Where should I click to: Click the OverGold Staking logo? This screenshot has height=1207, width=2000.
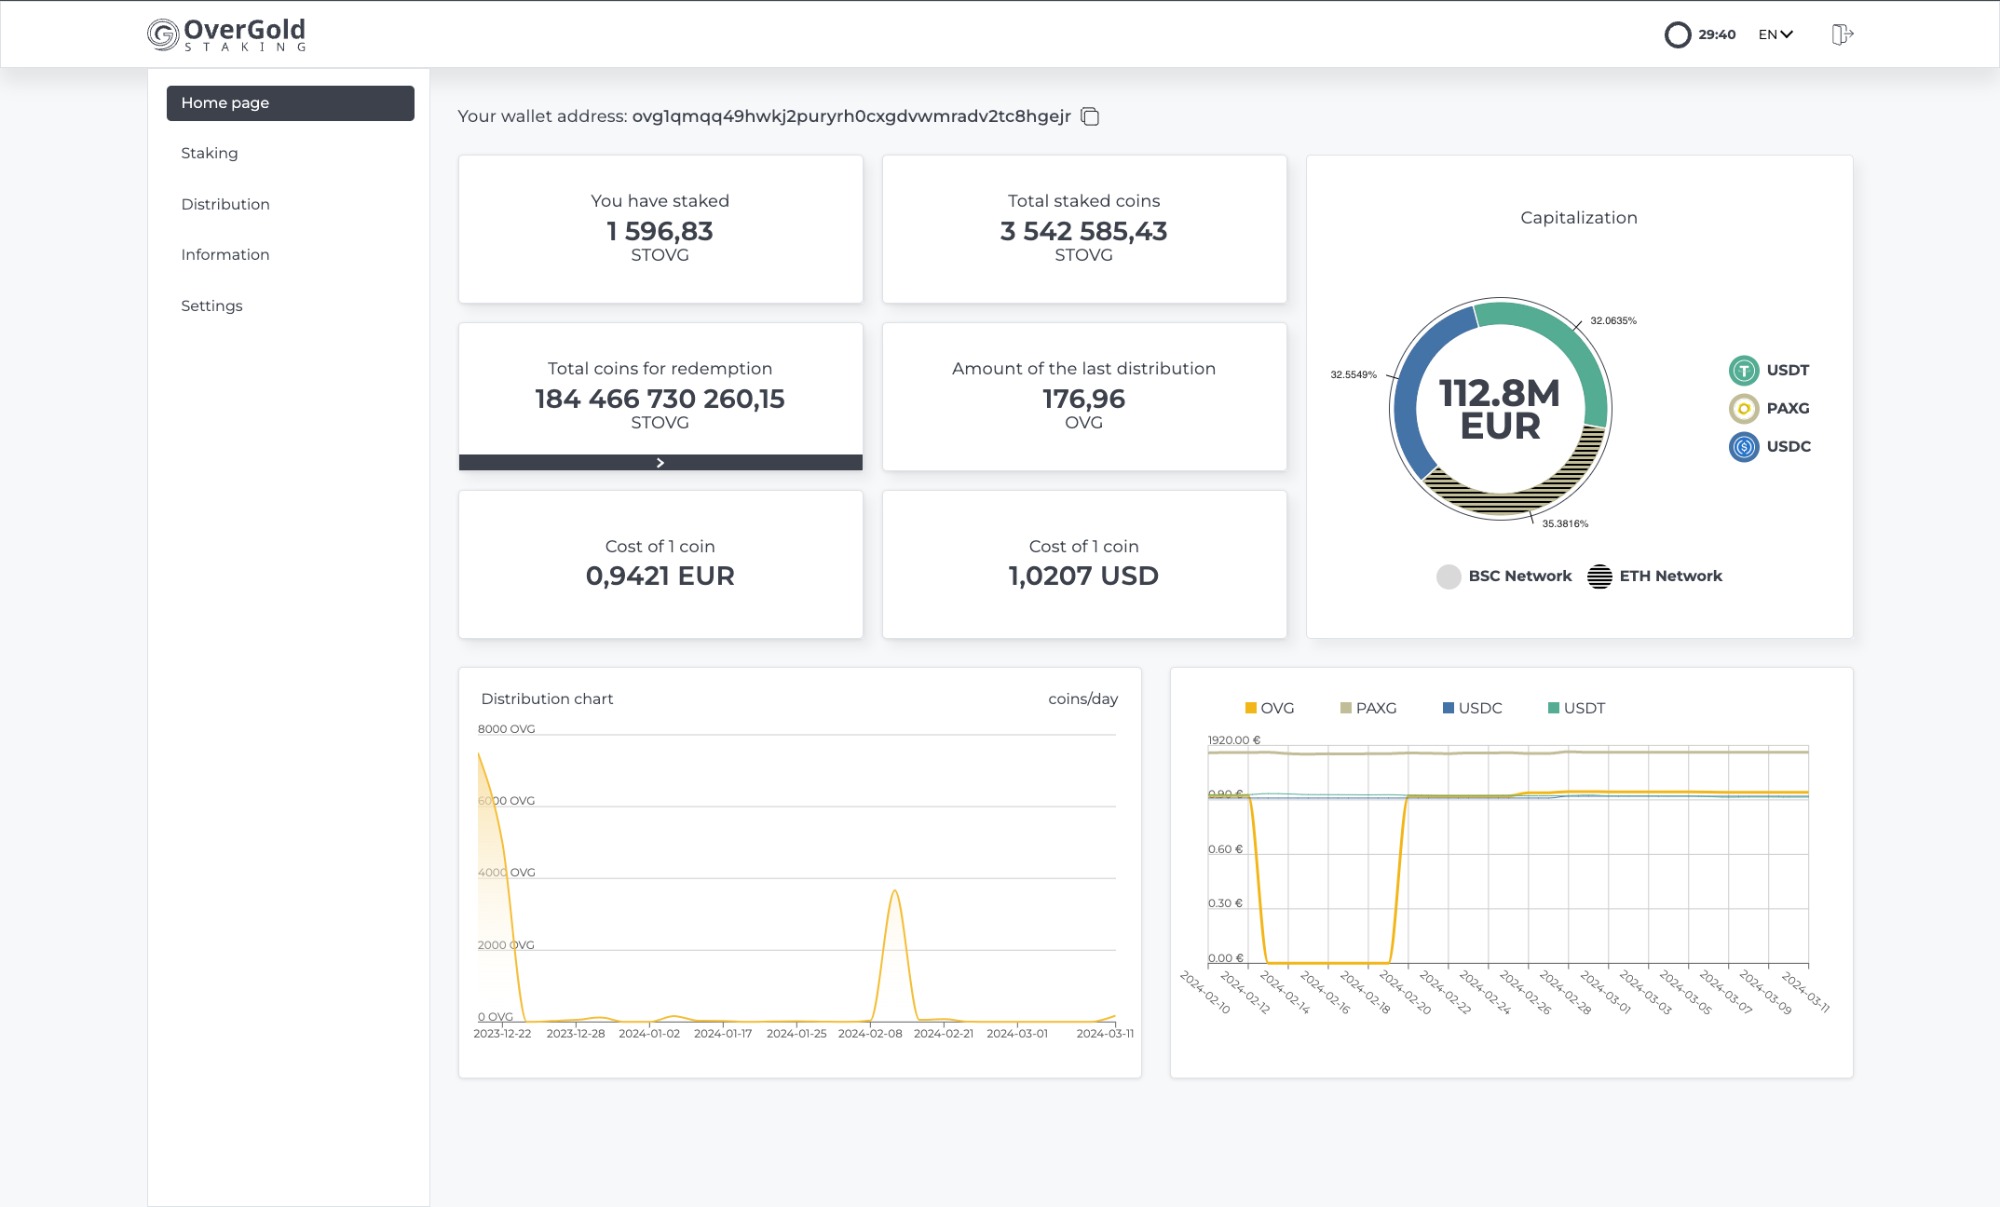coord(227,34)
